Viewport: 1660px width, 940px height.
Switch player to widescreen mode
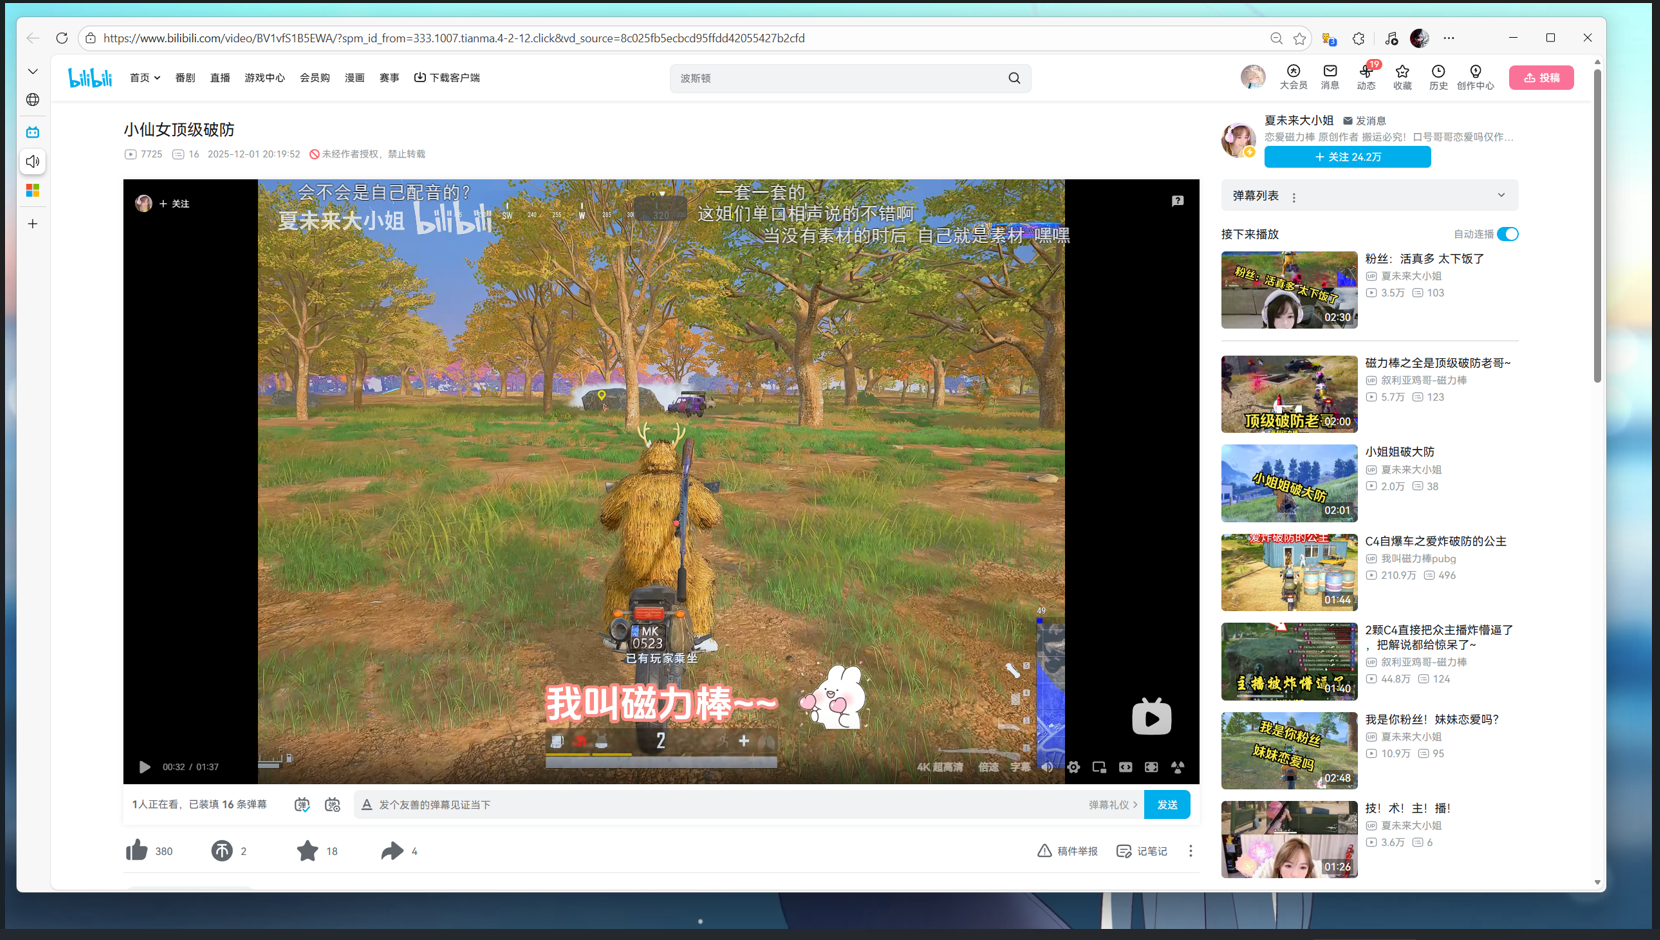[x=1125, y=767]
